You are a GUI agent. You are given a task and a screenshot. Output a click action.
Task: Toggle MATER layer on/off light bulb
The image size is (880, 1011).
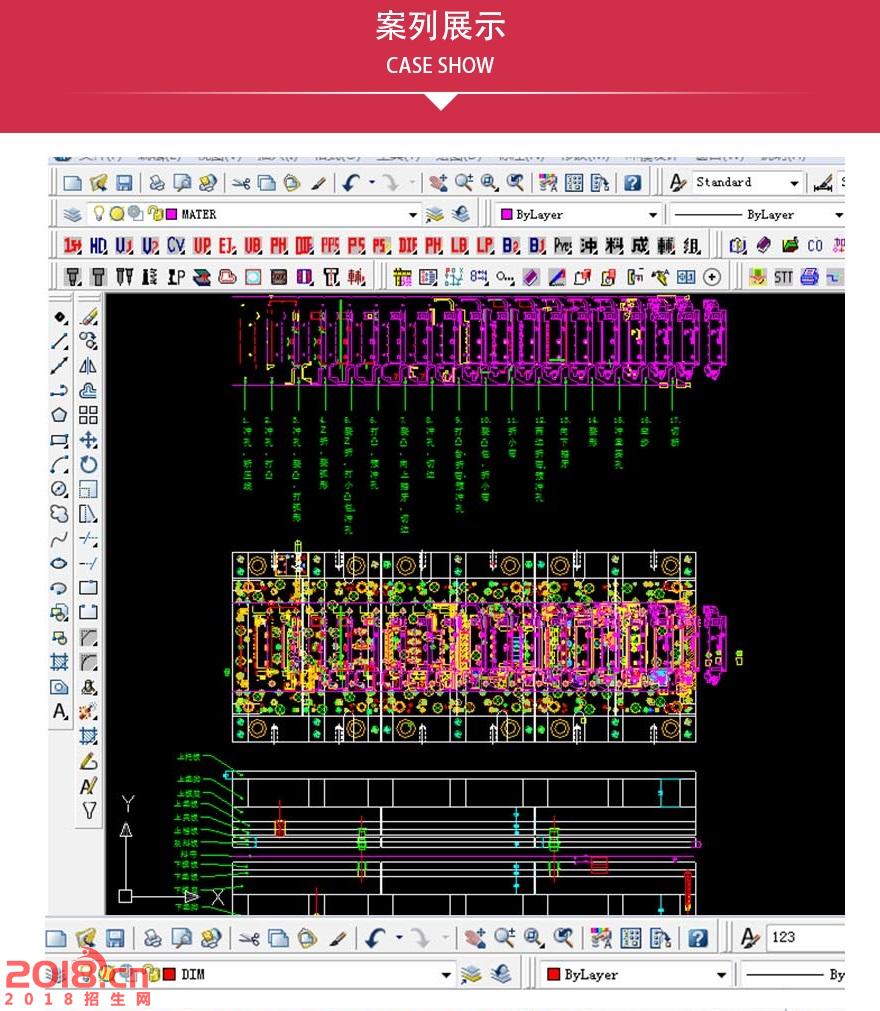coord(99,213)
